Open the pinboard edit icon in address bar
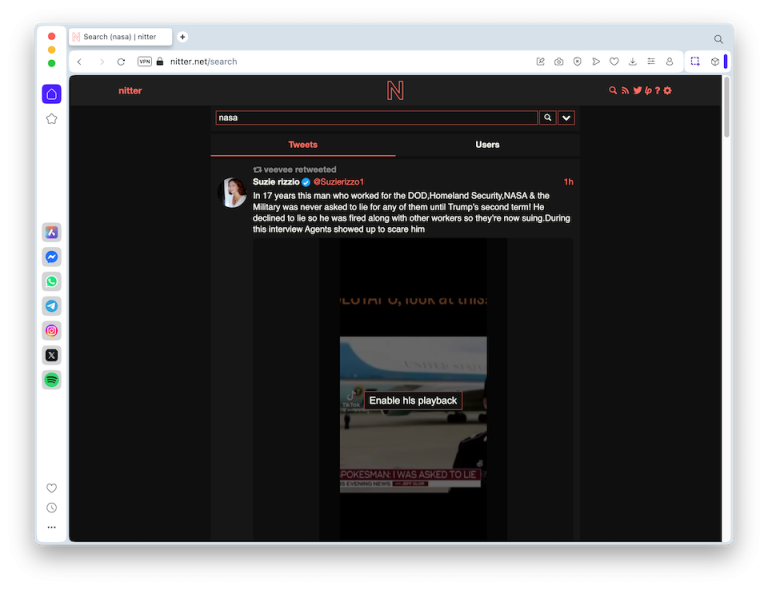 tap(540, 62)
